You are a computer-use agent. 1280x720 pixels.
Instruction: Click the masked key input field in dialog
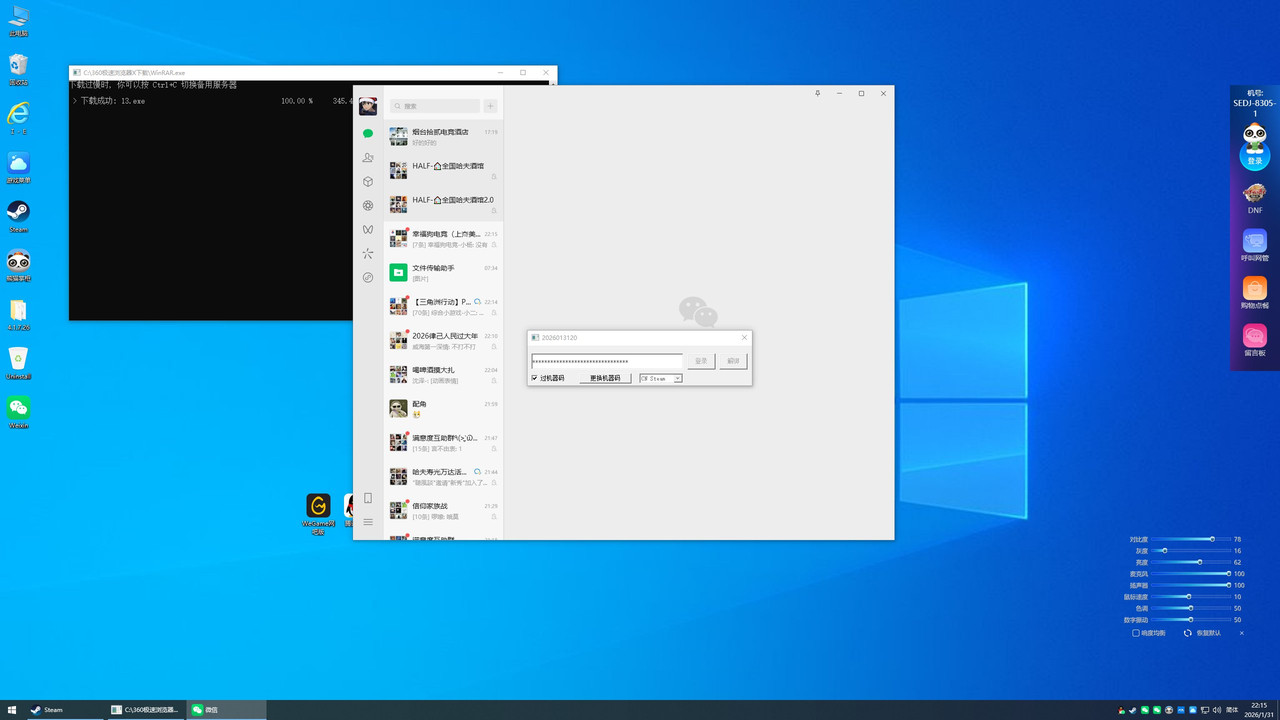click(x=607, y=361)
